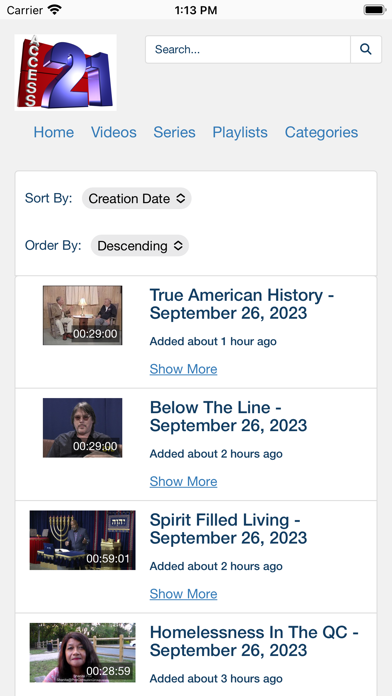Open the Playlists menu item
Viewport: 392px width, 696px height.
240,132
